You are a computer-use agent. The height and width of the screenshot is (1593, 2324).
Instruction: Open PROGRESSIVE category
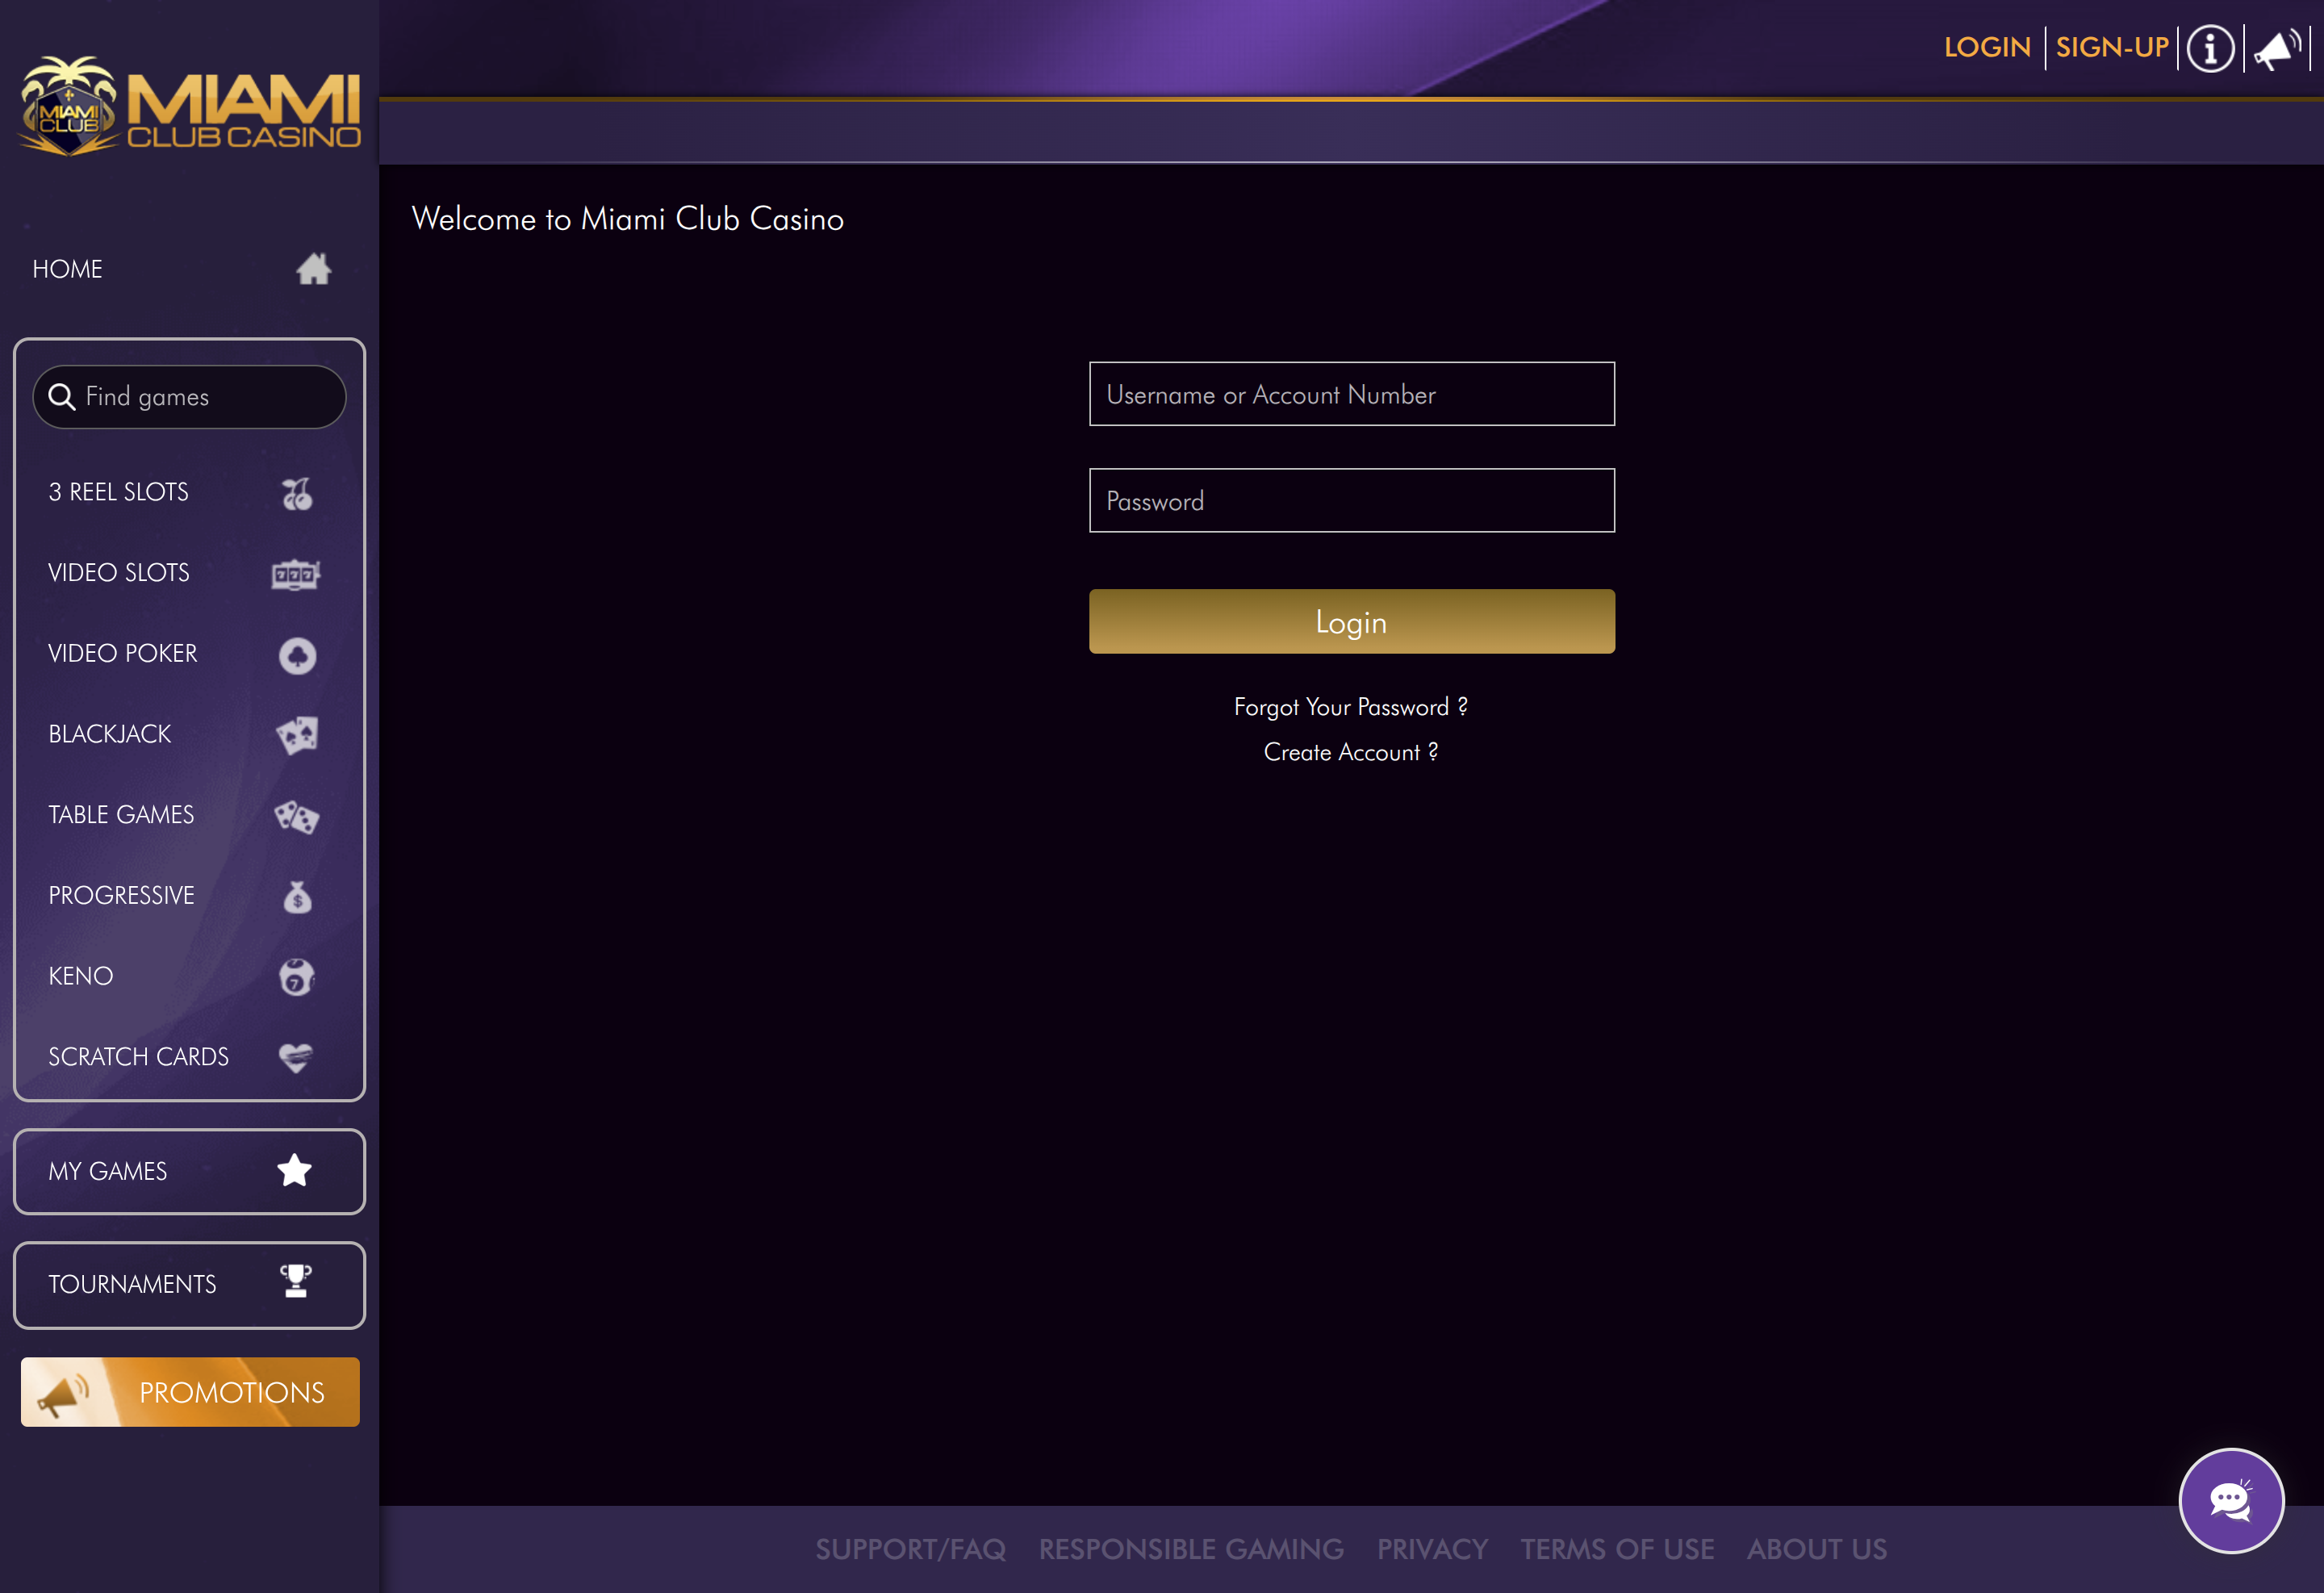click(x=121, y=896)
